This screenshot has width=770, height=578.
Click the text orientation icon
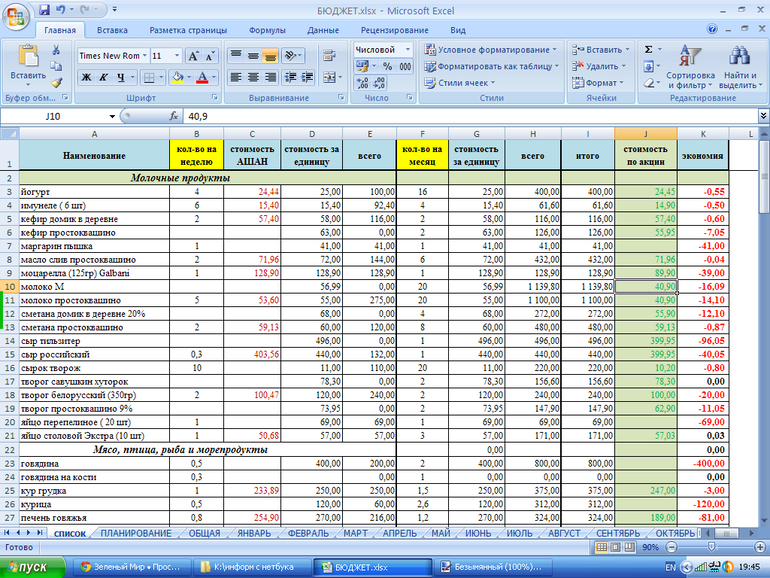(x=291, y=55)
